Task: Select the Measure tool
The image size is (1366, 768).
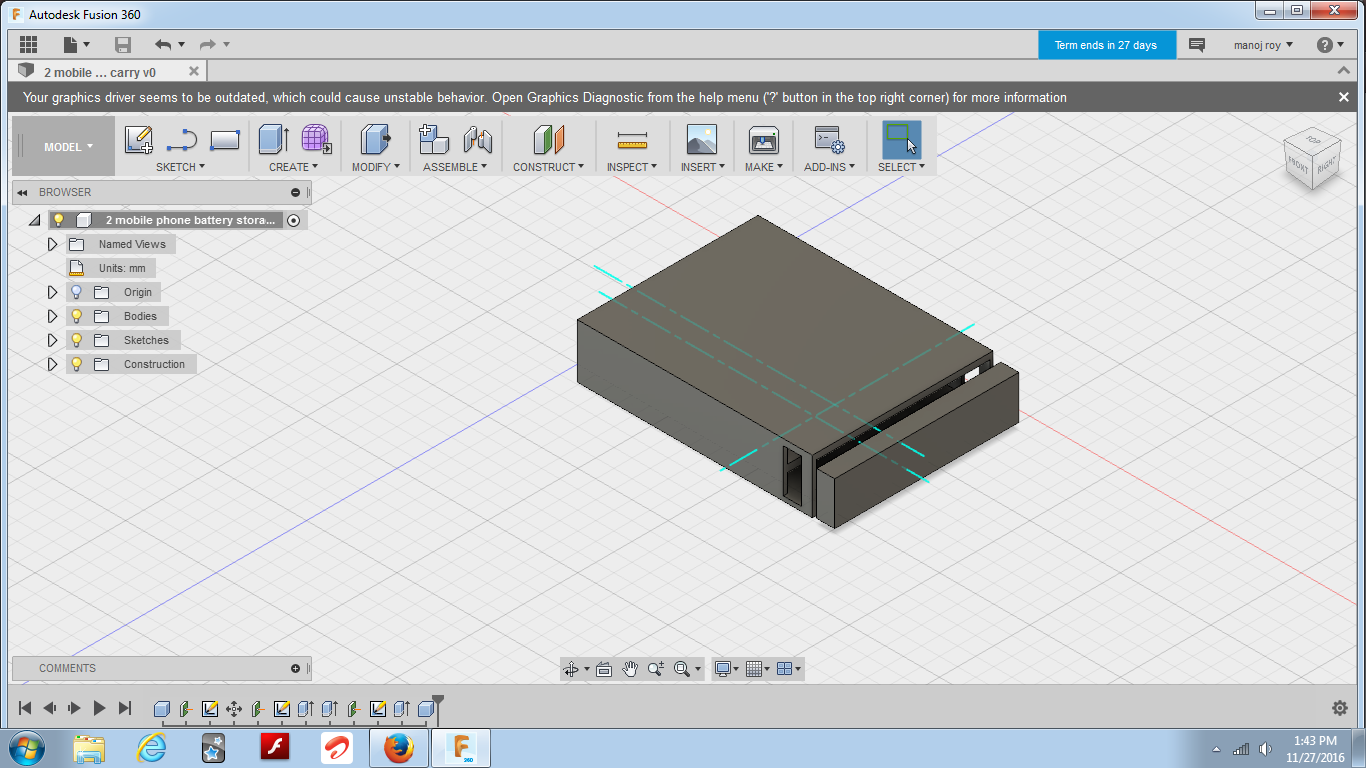Action: tap(632, 139)
